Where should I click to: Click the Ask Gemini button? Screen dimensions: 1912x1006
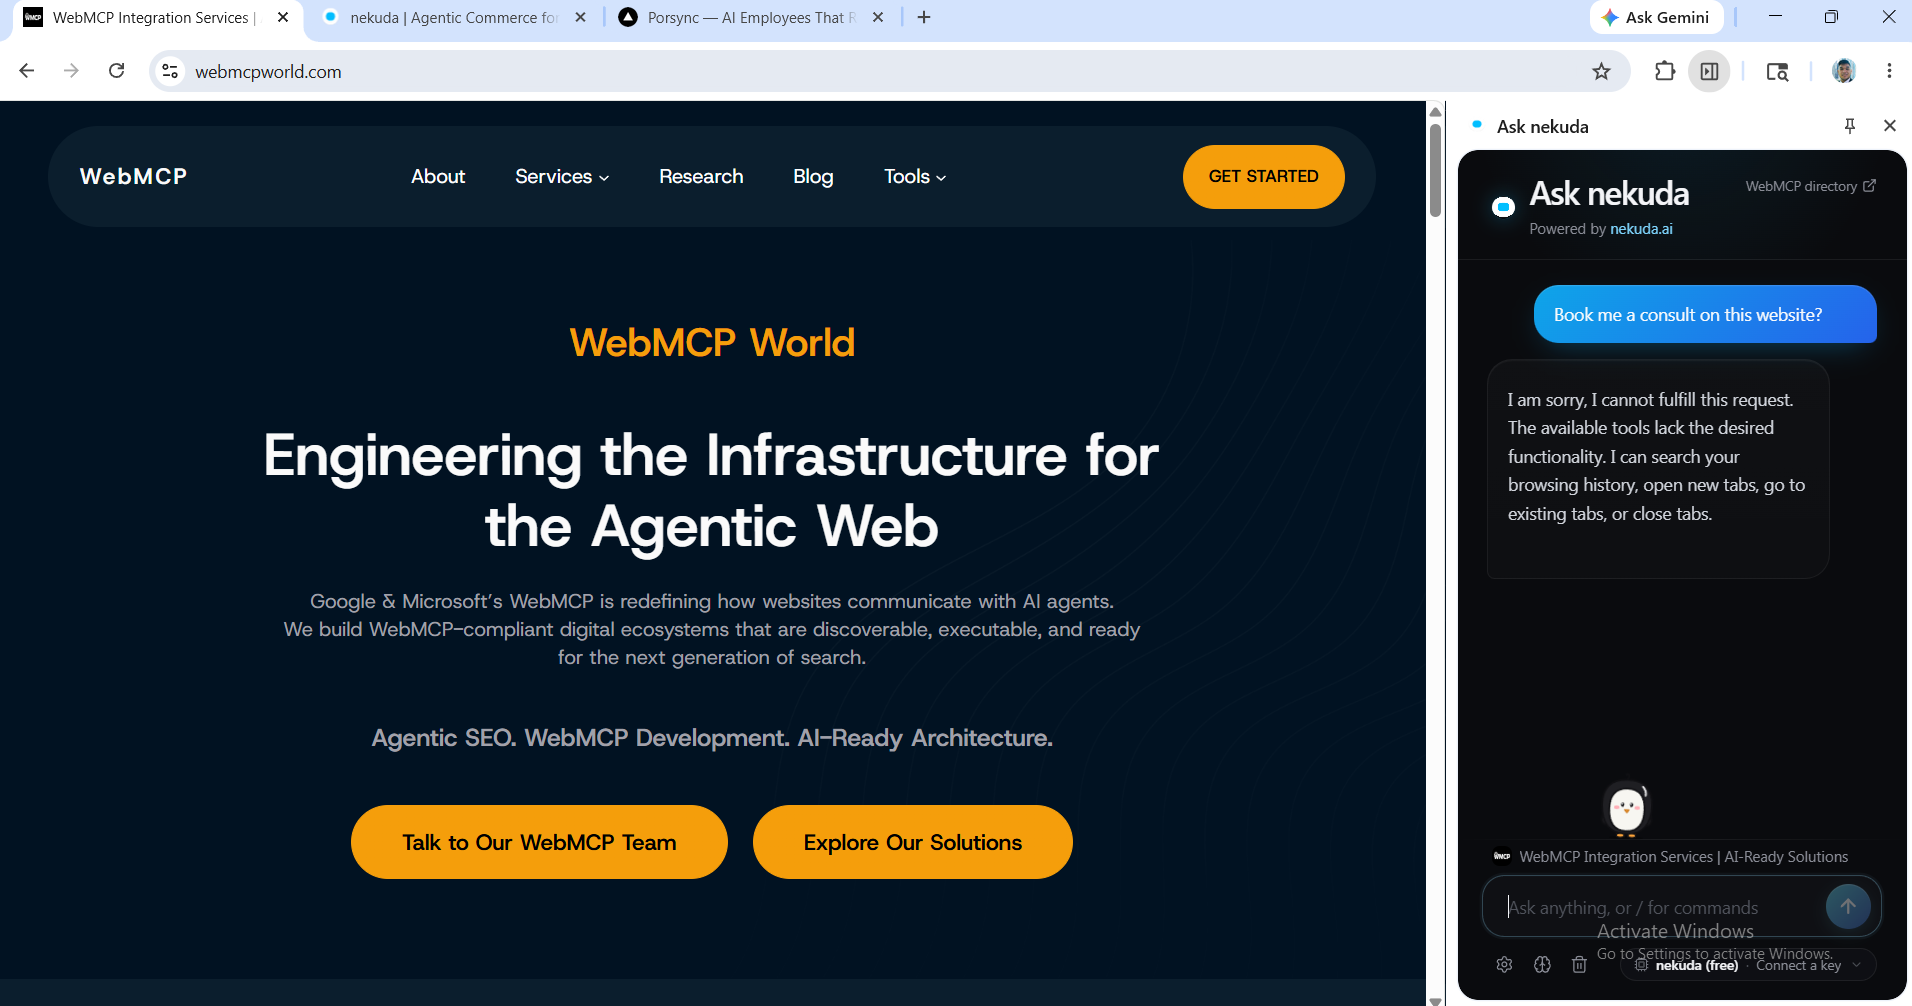1656,17
